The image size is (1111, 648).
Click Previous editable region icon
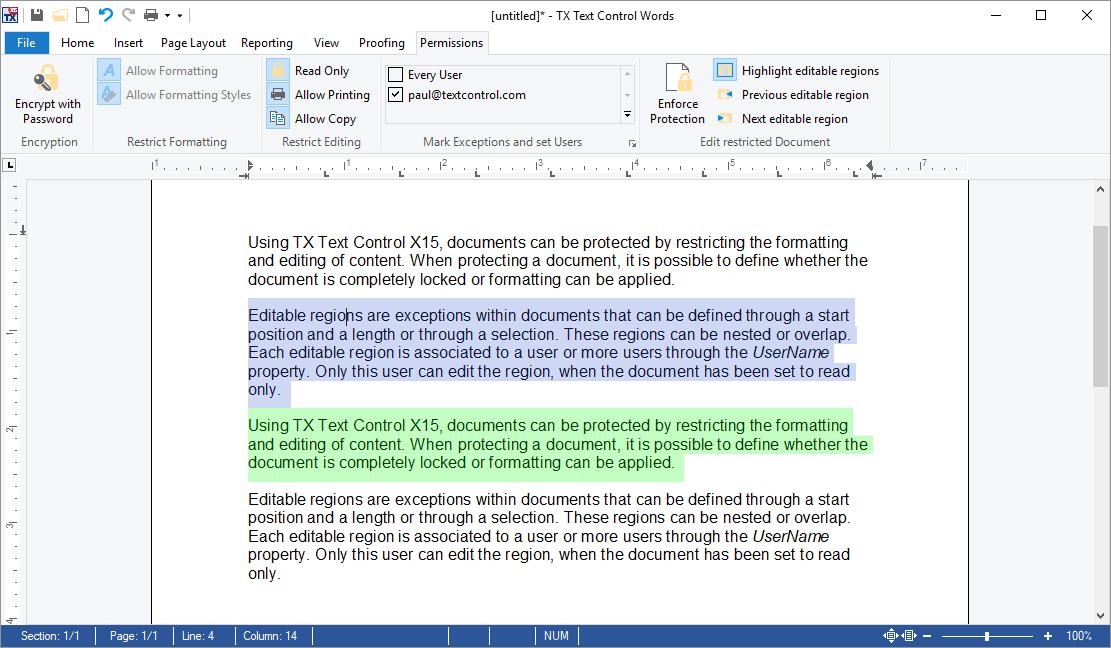(x=725, y=94)
